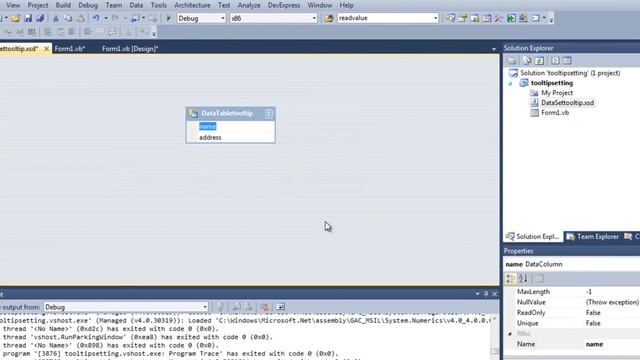Click the Clear All icon in Output panel
This screenshot has width=640, height=360.
pyautogui.click(x=265, y=307)
